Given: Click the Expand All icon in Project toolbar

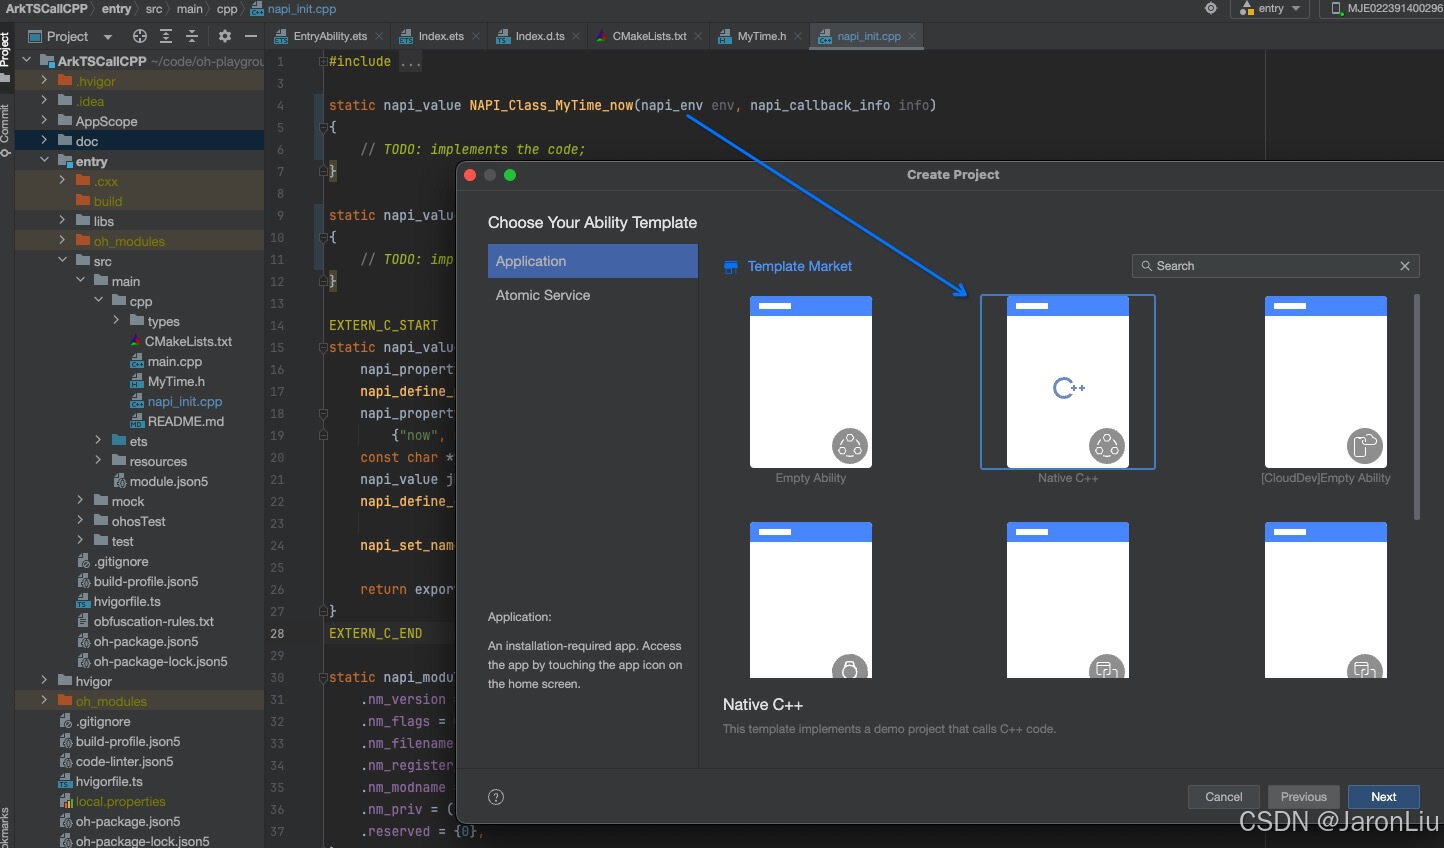Looking at the screenshot, I should coord(166,36).
